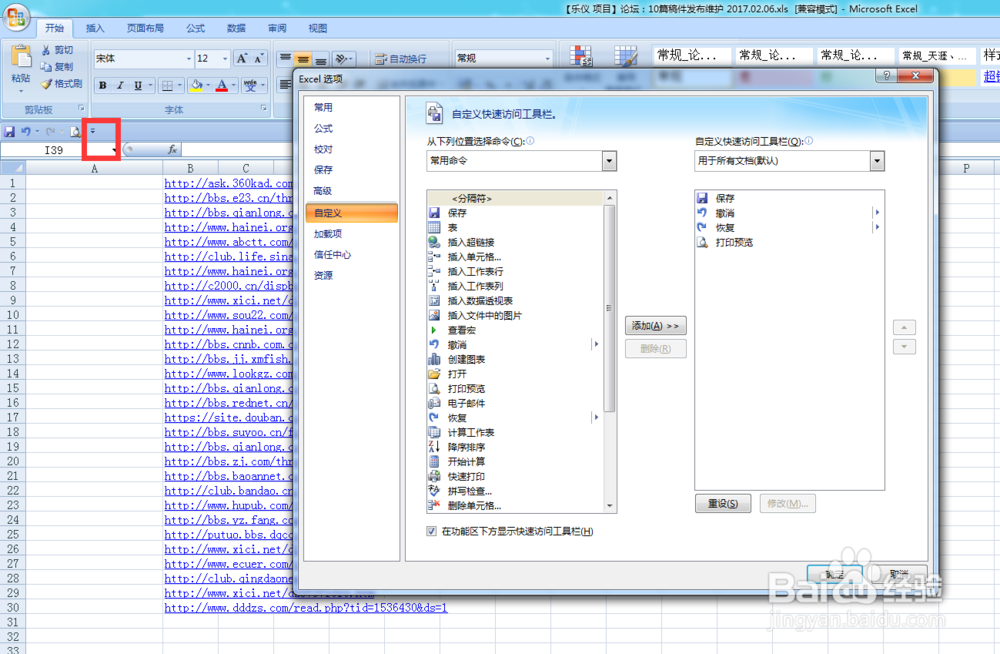Select 快速打印 in the command list
The width and height of the screenshot is (1000, 654).
(x=515, y=477)
